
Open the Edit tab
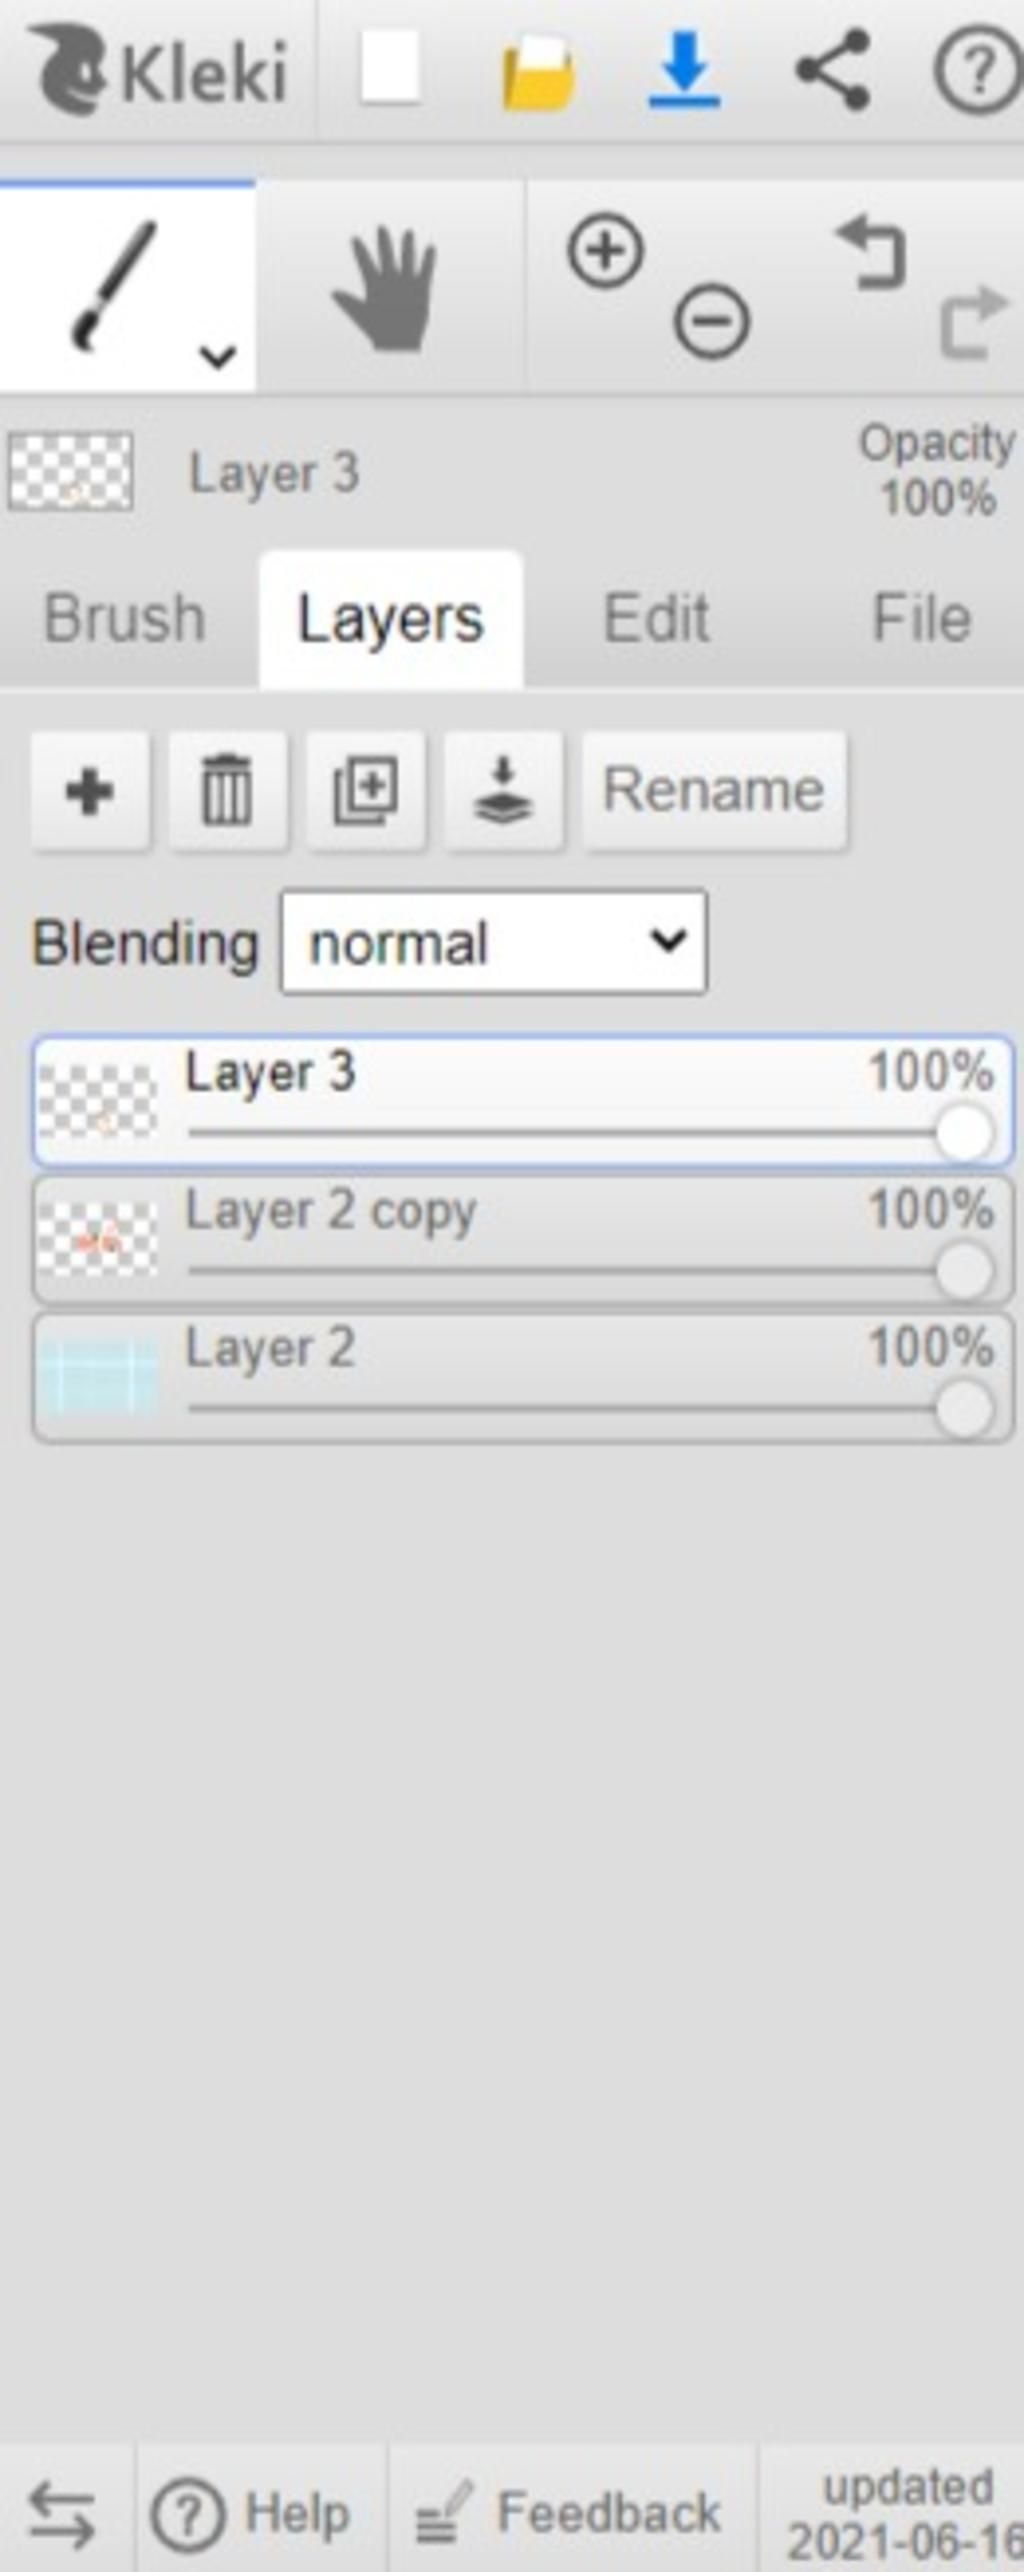pyautogui.click(x=657, y=618)
